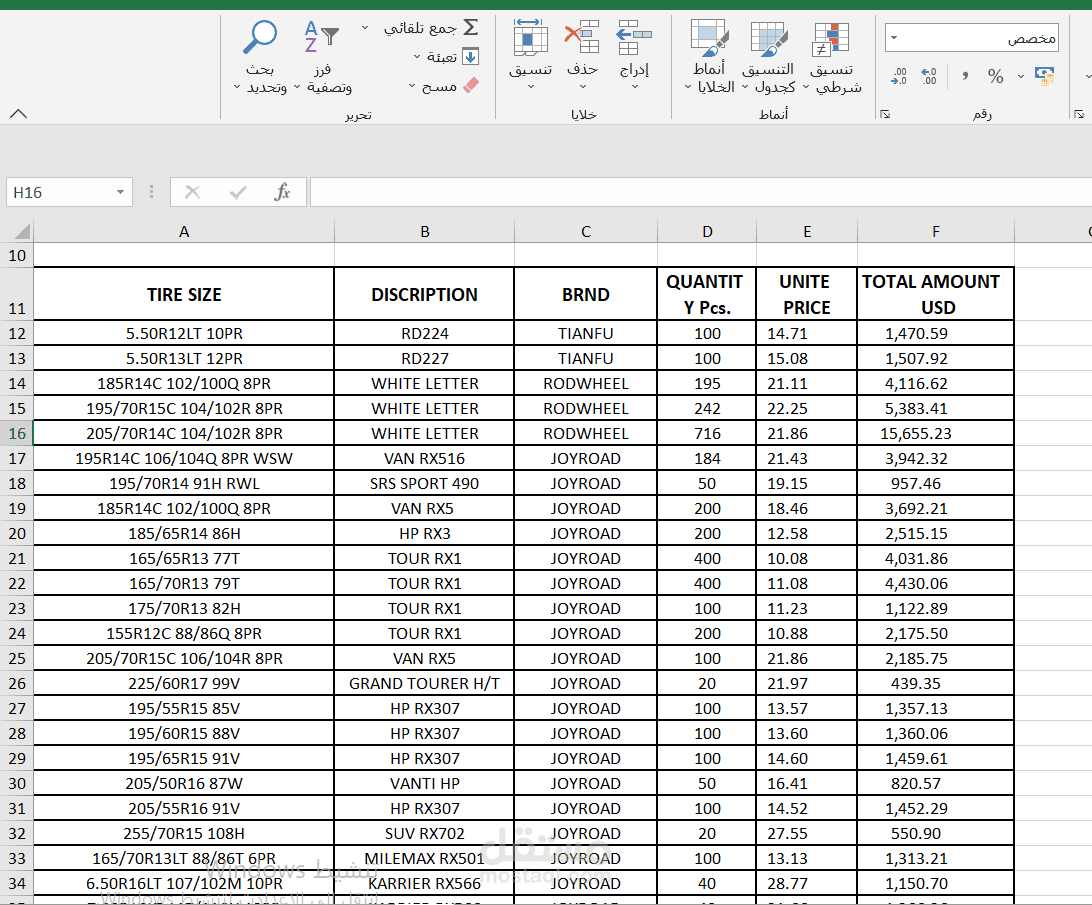Expand the AutoSum dropdown arrow

pos(365,28)
